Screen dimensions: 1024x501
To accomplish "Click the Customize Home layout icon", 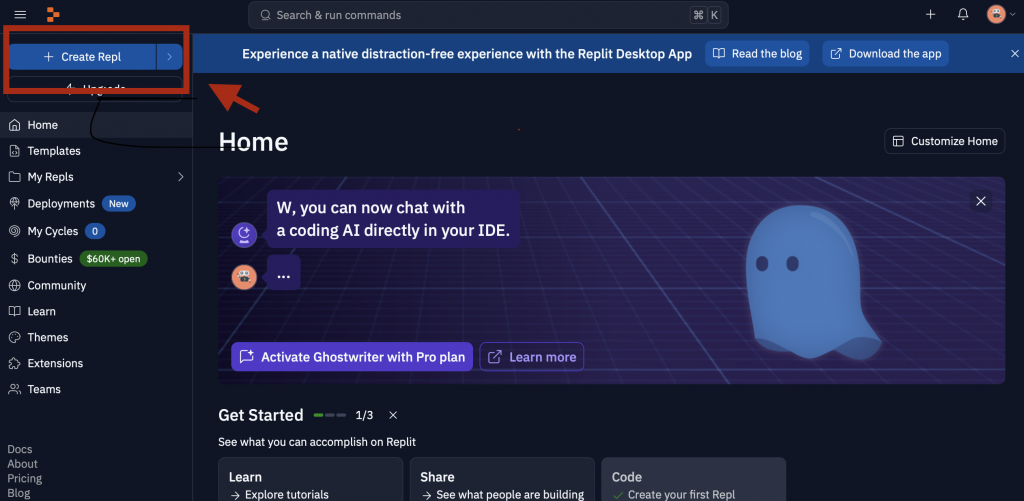I will click(x=899, y=141).
